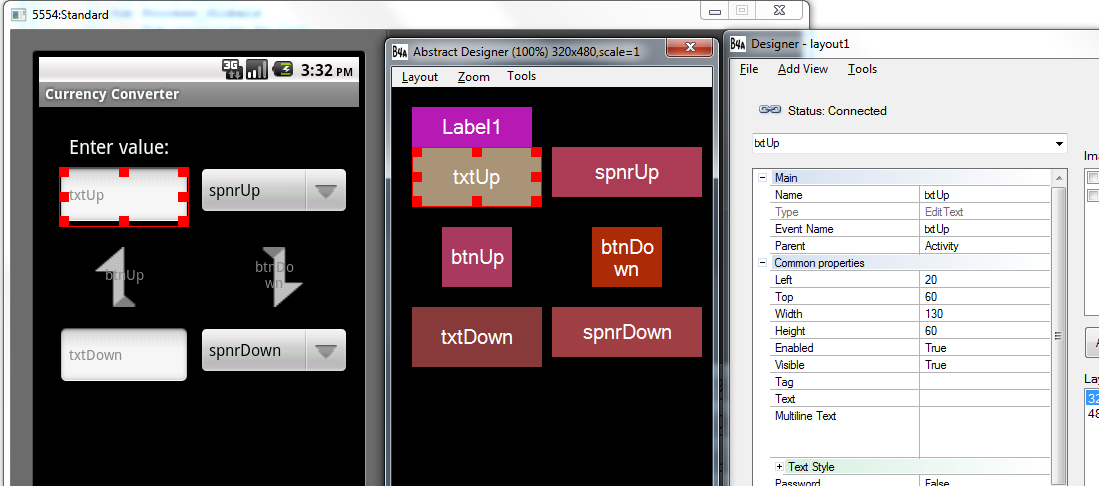Click the Currency Converter title bar in emulator
1099x486 pixels.
point(199,95)
